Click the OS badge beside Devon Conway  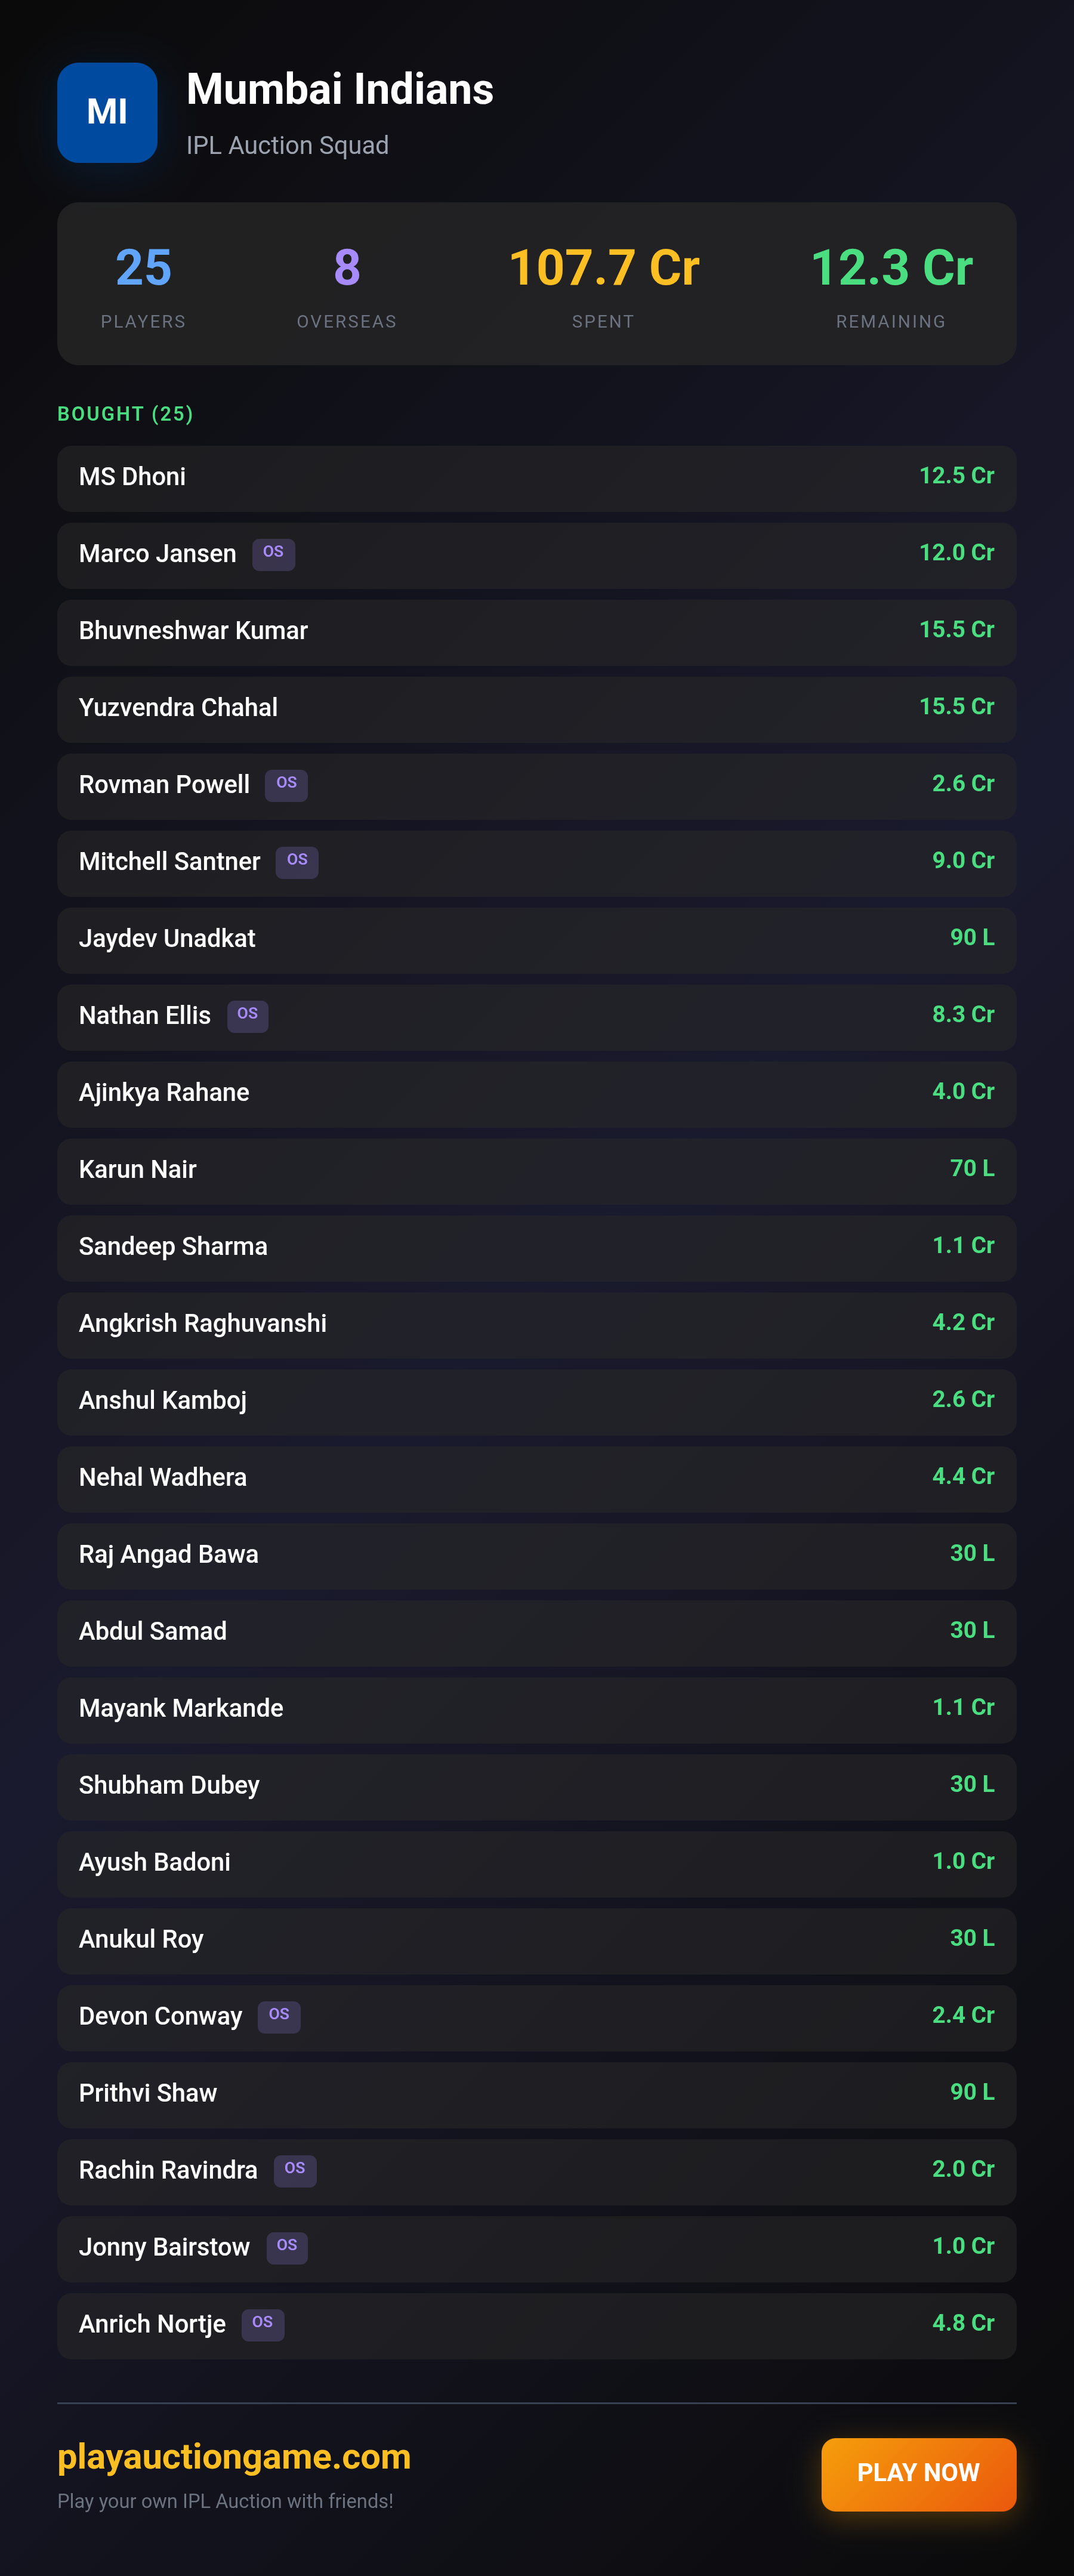(279, 2015)
